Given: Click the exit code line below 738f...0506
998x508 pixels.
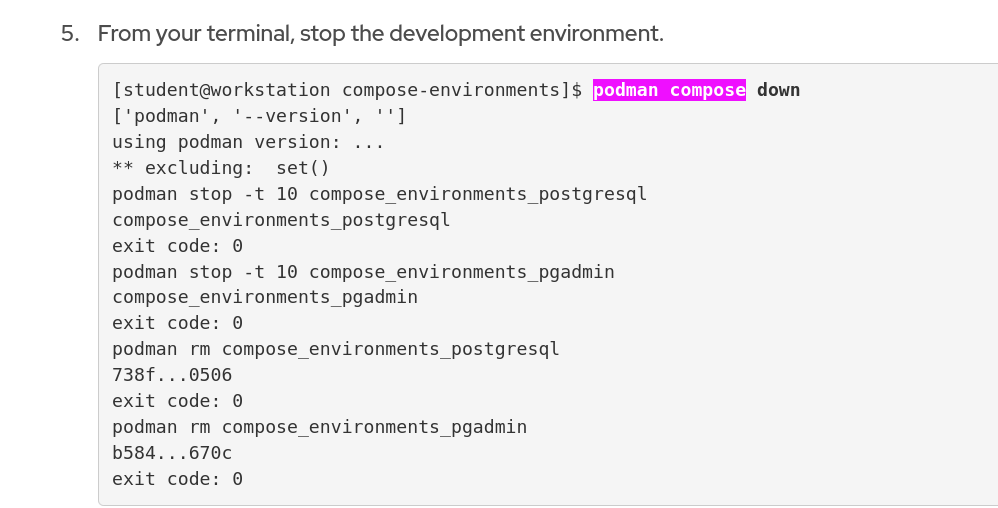Looking at the screenshot, I should click(x=177, y=401).
